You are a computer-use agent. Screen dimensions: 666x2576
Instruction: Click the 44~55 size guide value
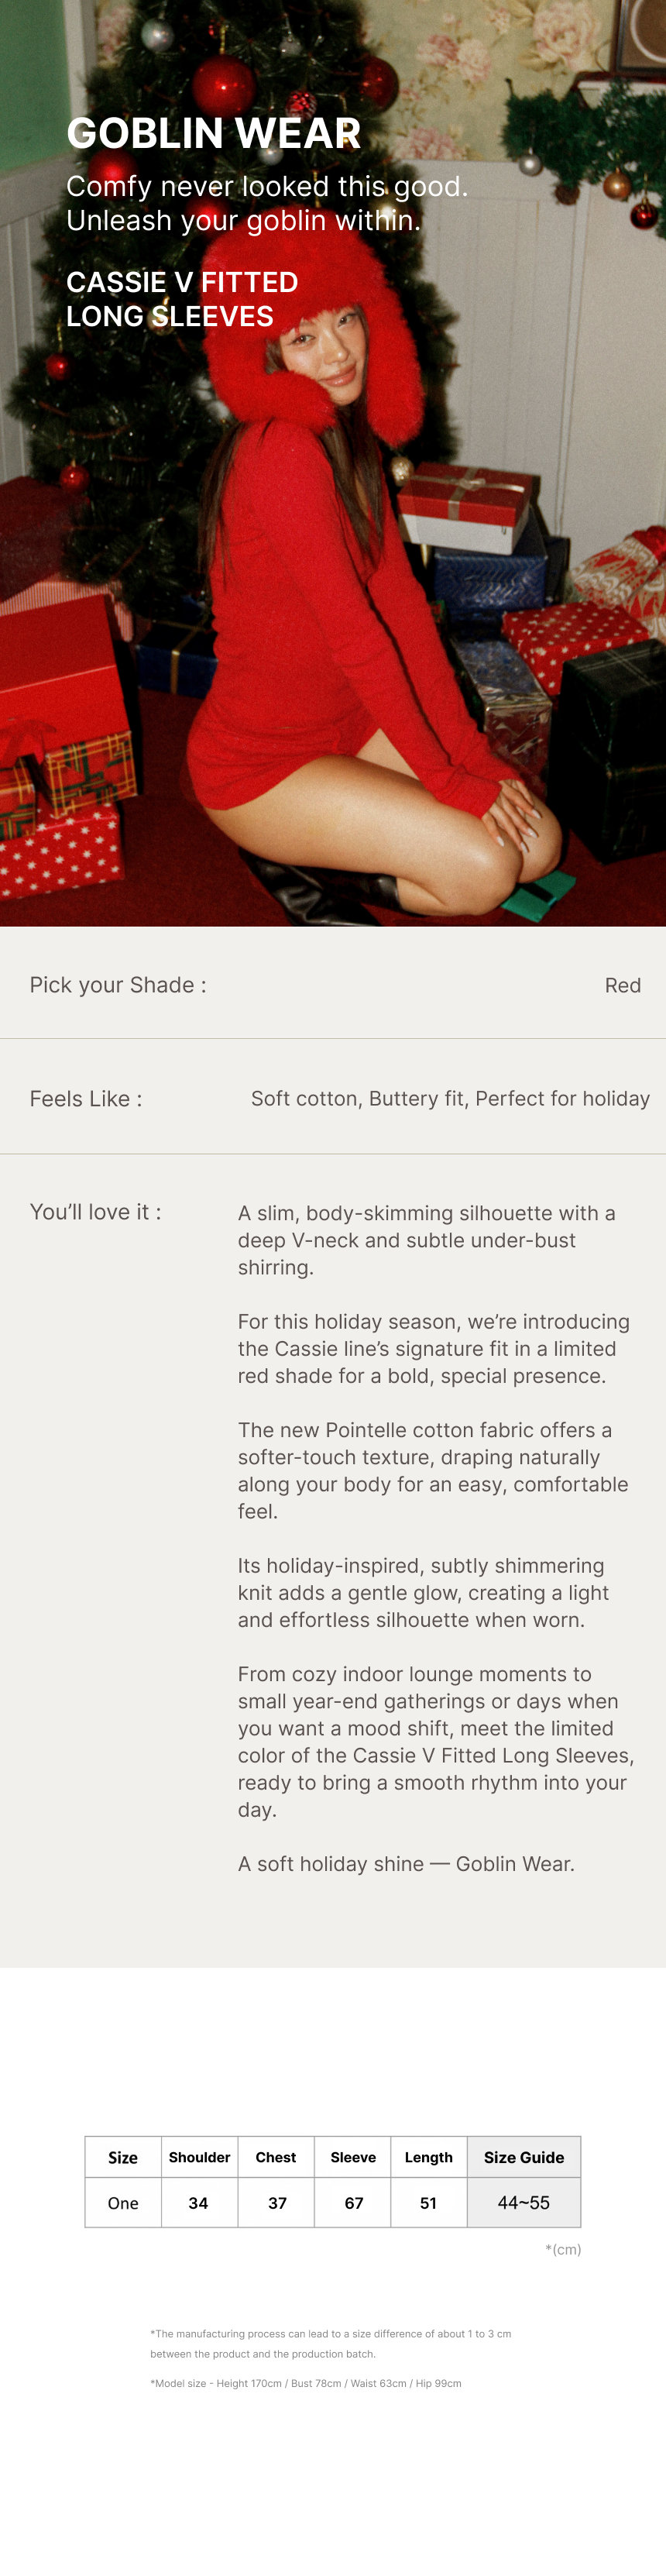click(523, 2203)
